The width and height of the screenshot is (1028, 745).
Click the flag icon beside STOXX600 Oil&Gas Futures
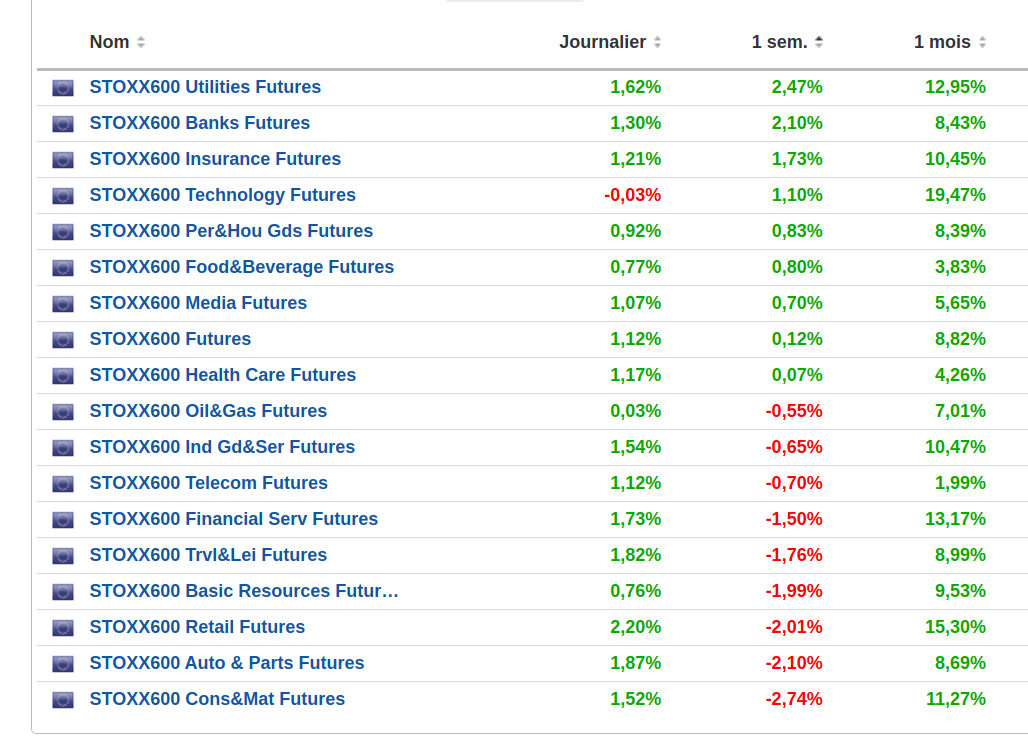coord(63,412)
